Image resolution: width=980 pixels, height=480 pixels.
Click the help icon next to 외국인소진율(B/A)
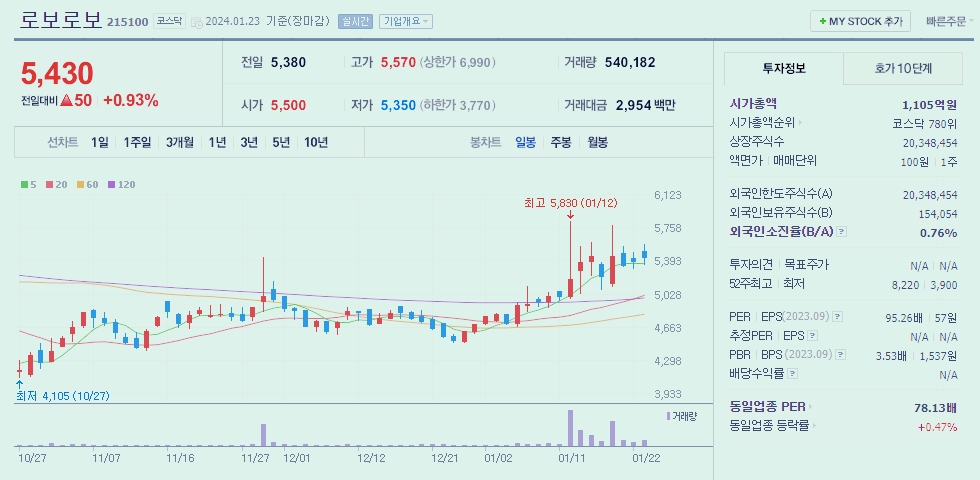[842, 232]
